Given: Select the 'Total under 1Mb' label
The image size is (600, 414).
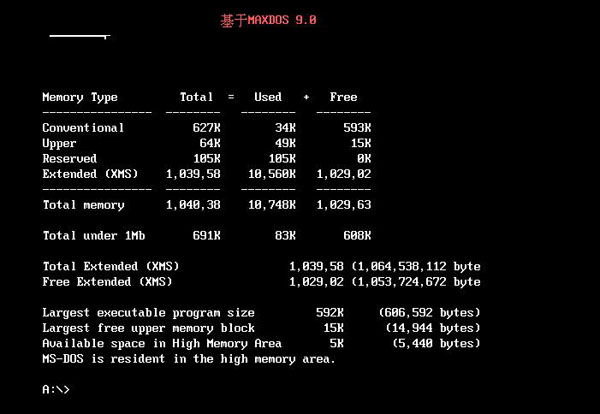Looking at the screenshot, I should (94, 236).
